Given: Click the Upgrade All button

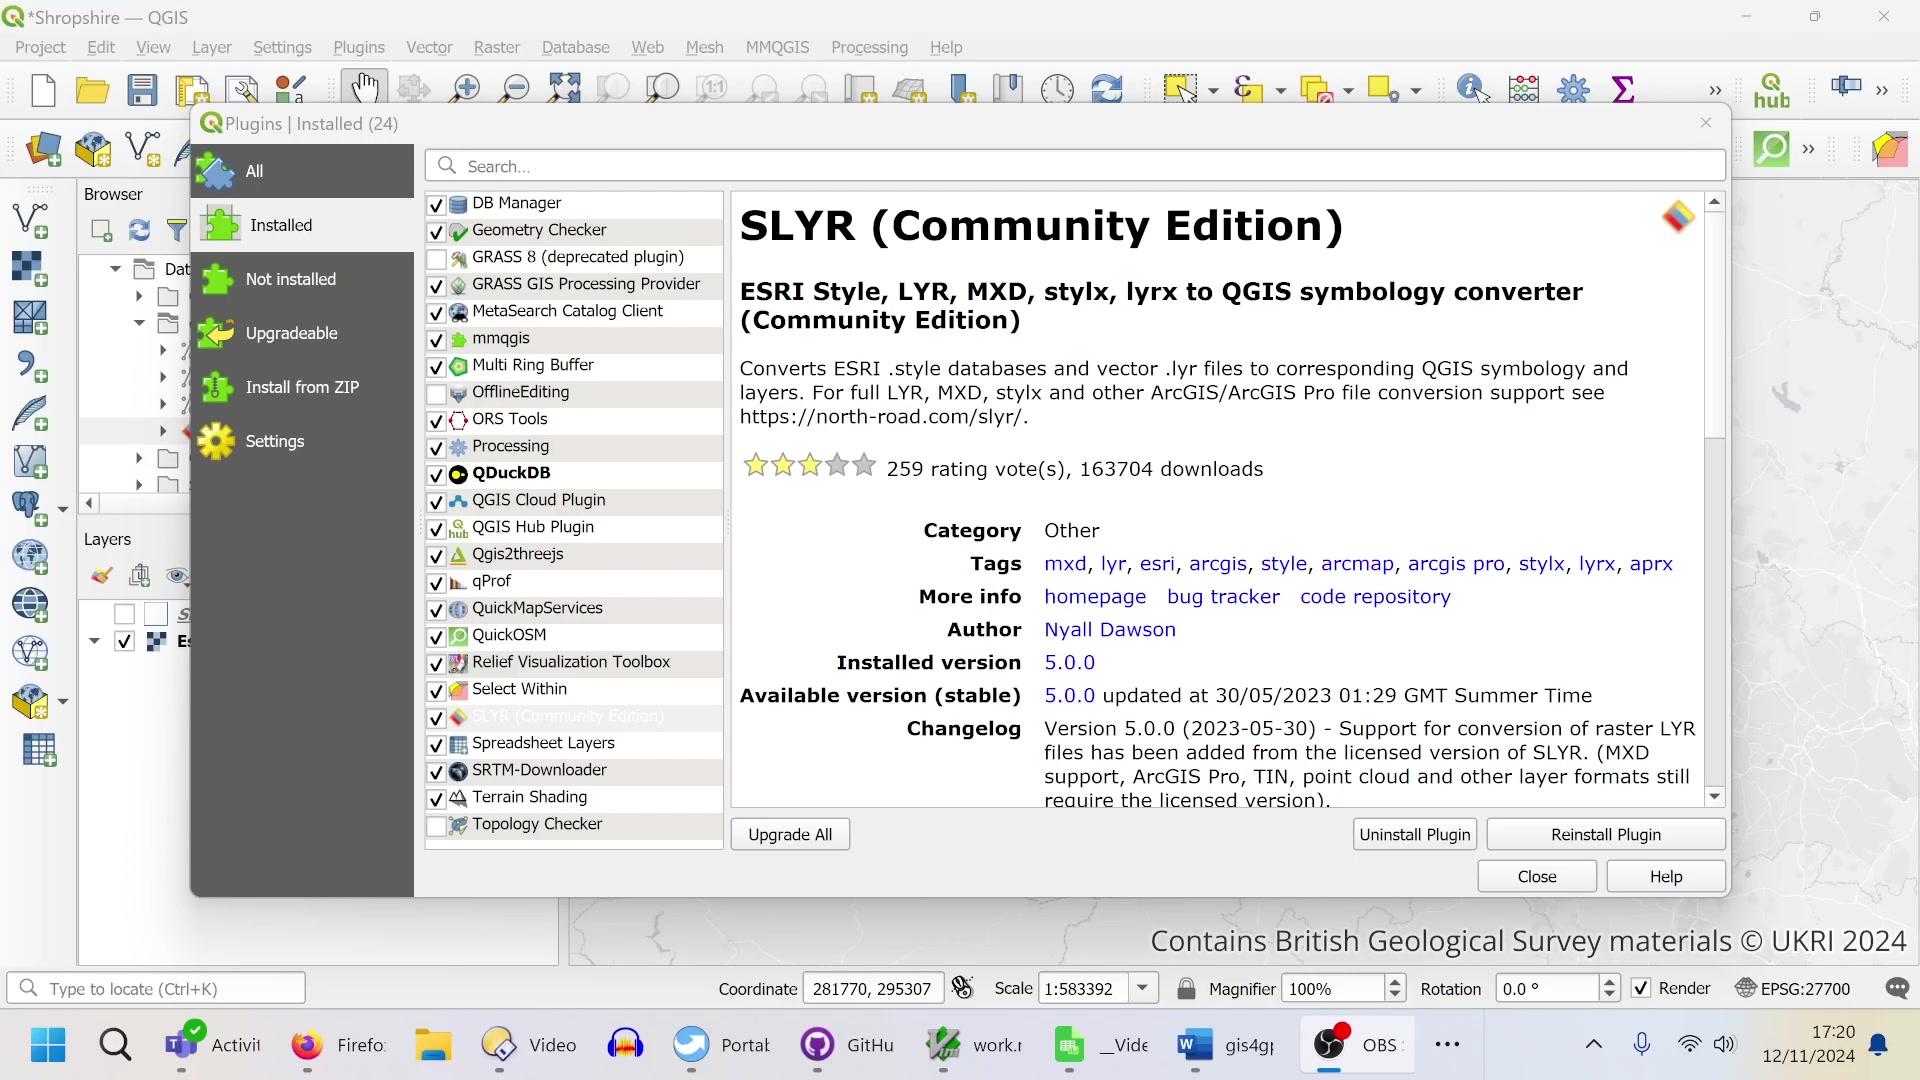Looking at the screenshot, I should point(789,834).
